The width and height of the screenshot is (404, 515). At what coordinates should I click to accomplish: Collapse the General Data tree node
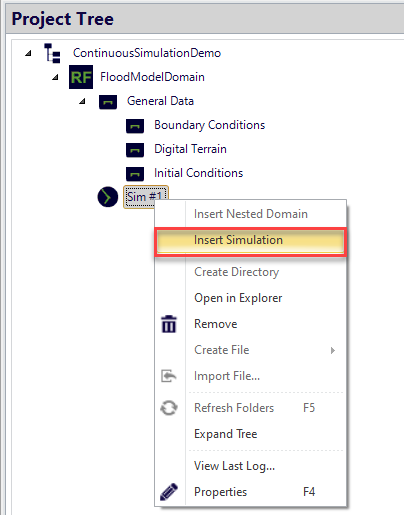pyautogui.click(x=83, y=101)
